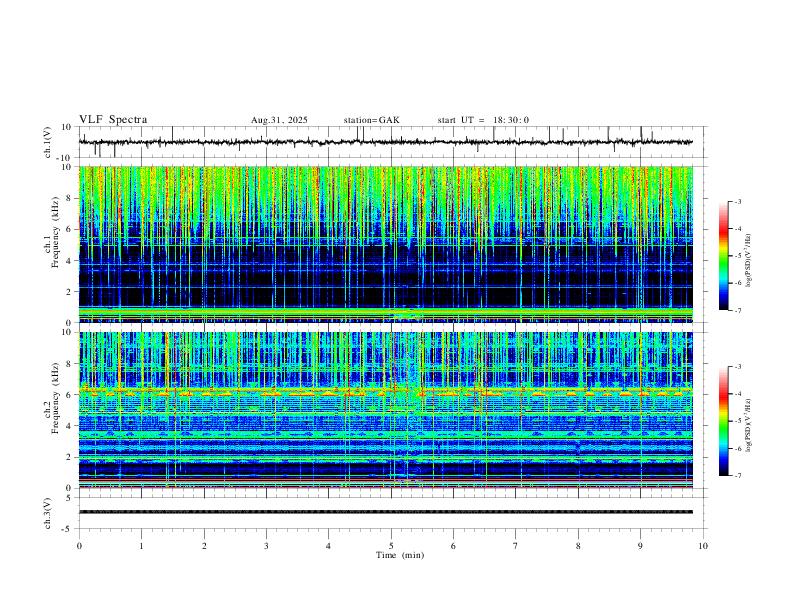
Task: Click the orange 6 kHz band in ch.2 spectrogram
Action: [386, 392]
